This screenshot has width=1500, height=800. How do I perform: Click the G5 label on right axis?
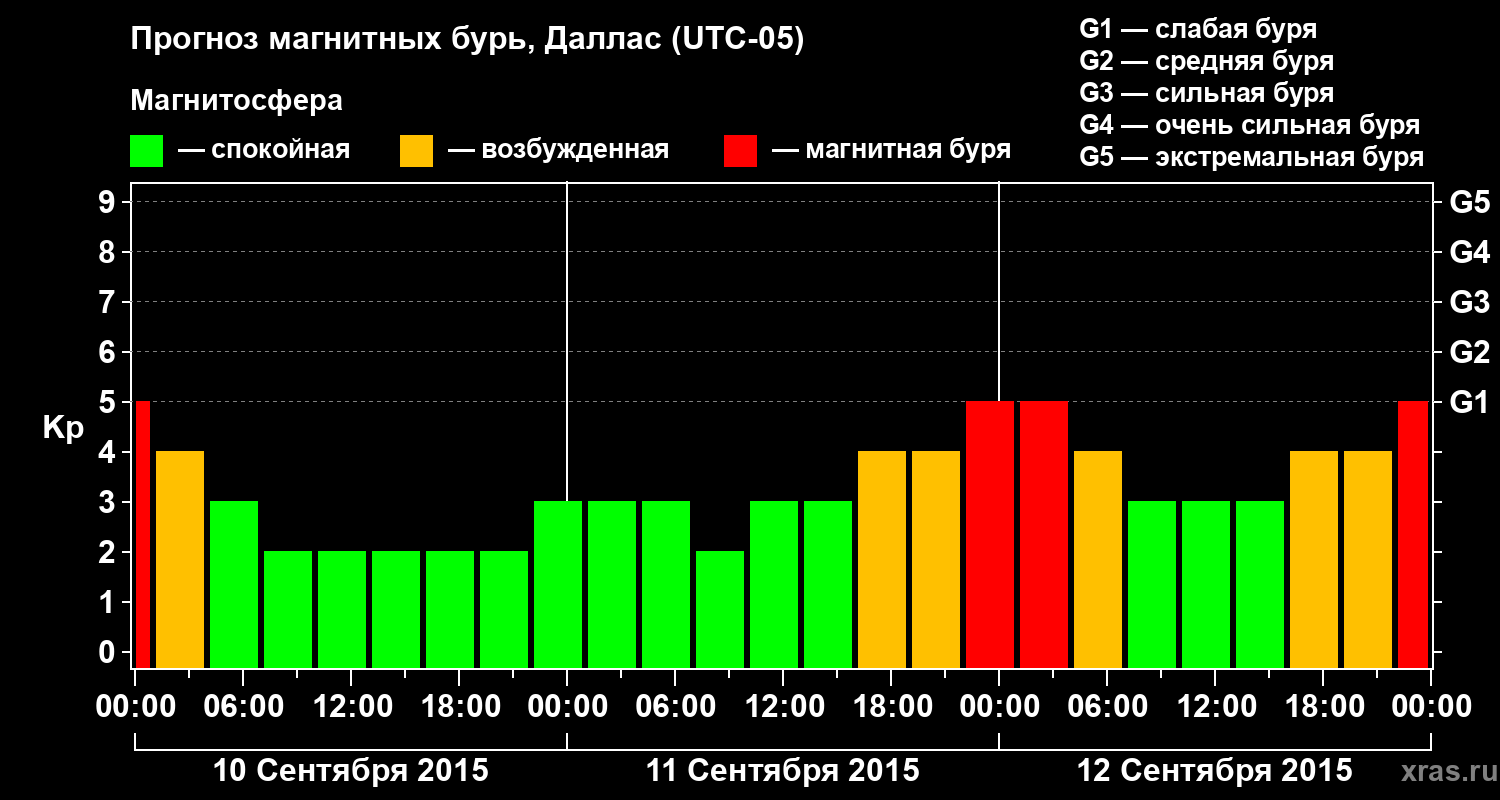coord(1469,202)
